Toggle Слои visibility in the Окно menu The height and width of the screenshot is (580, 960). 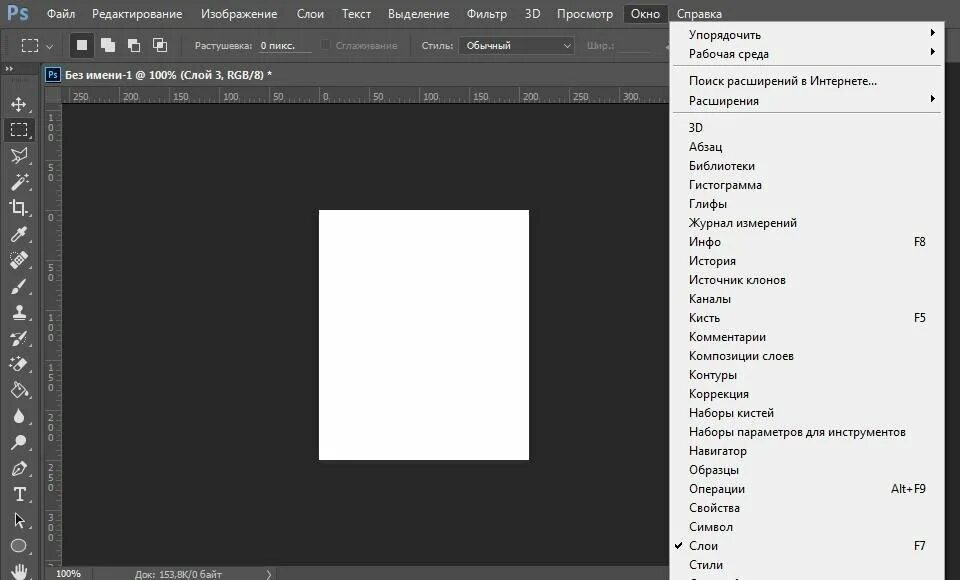pyautogui.click(x=703, y=545)
